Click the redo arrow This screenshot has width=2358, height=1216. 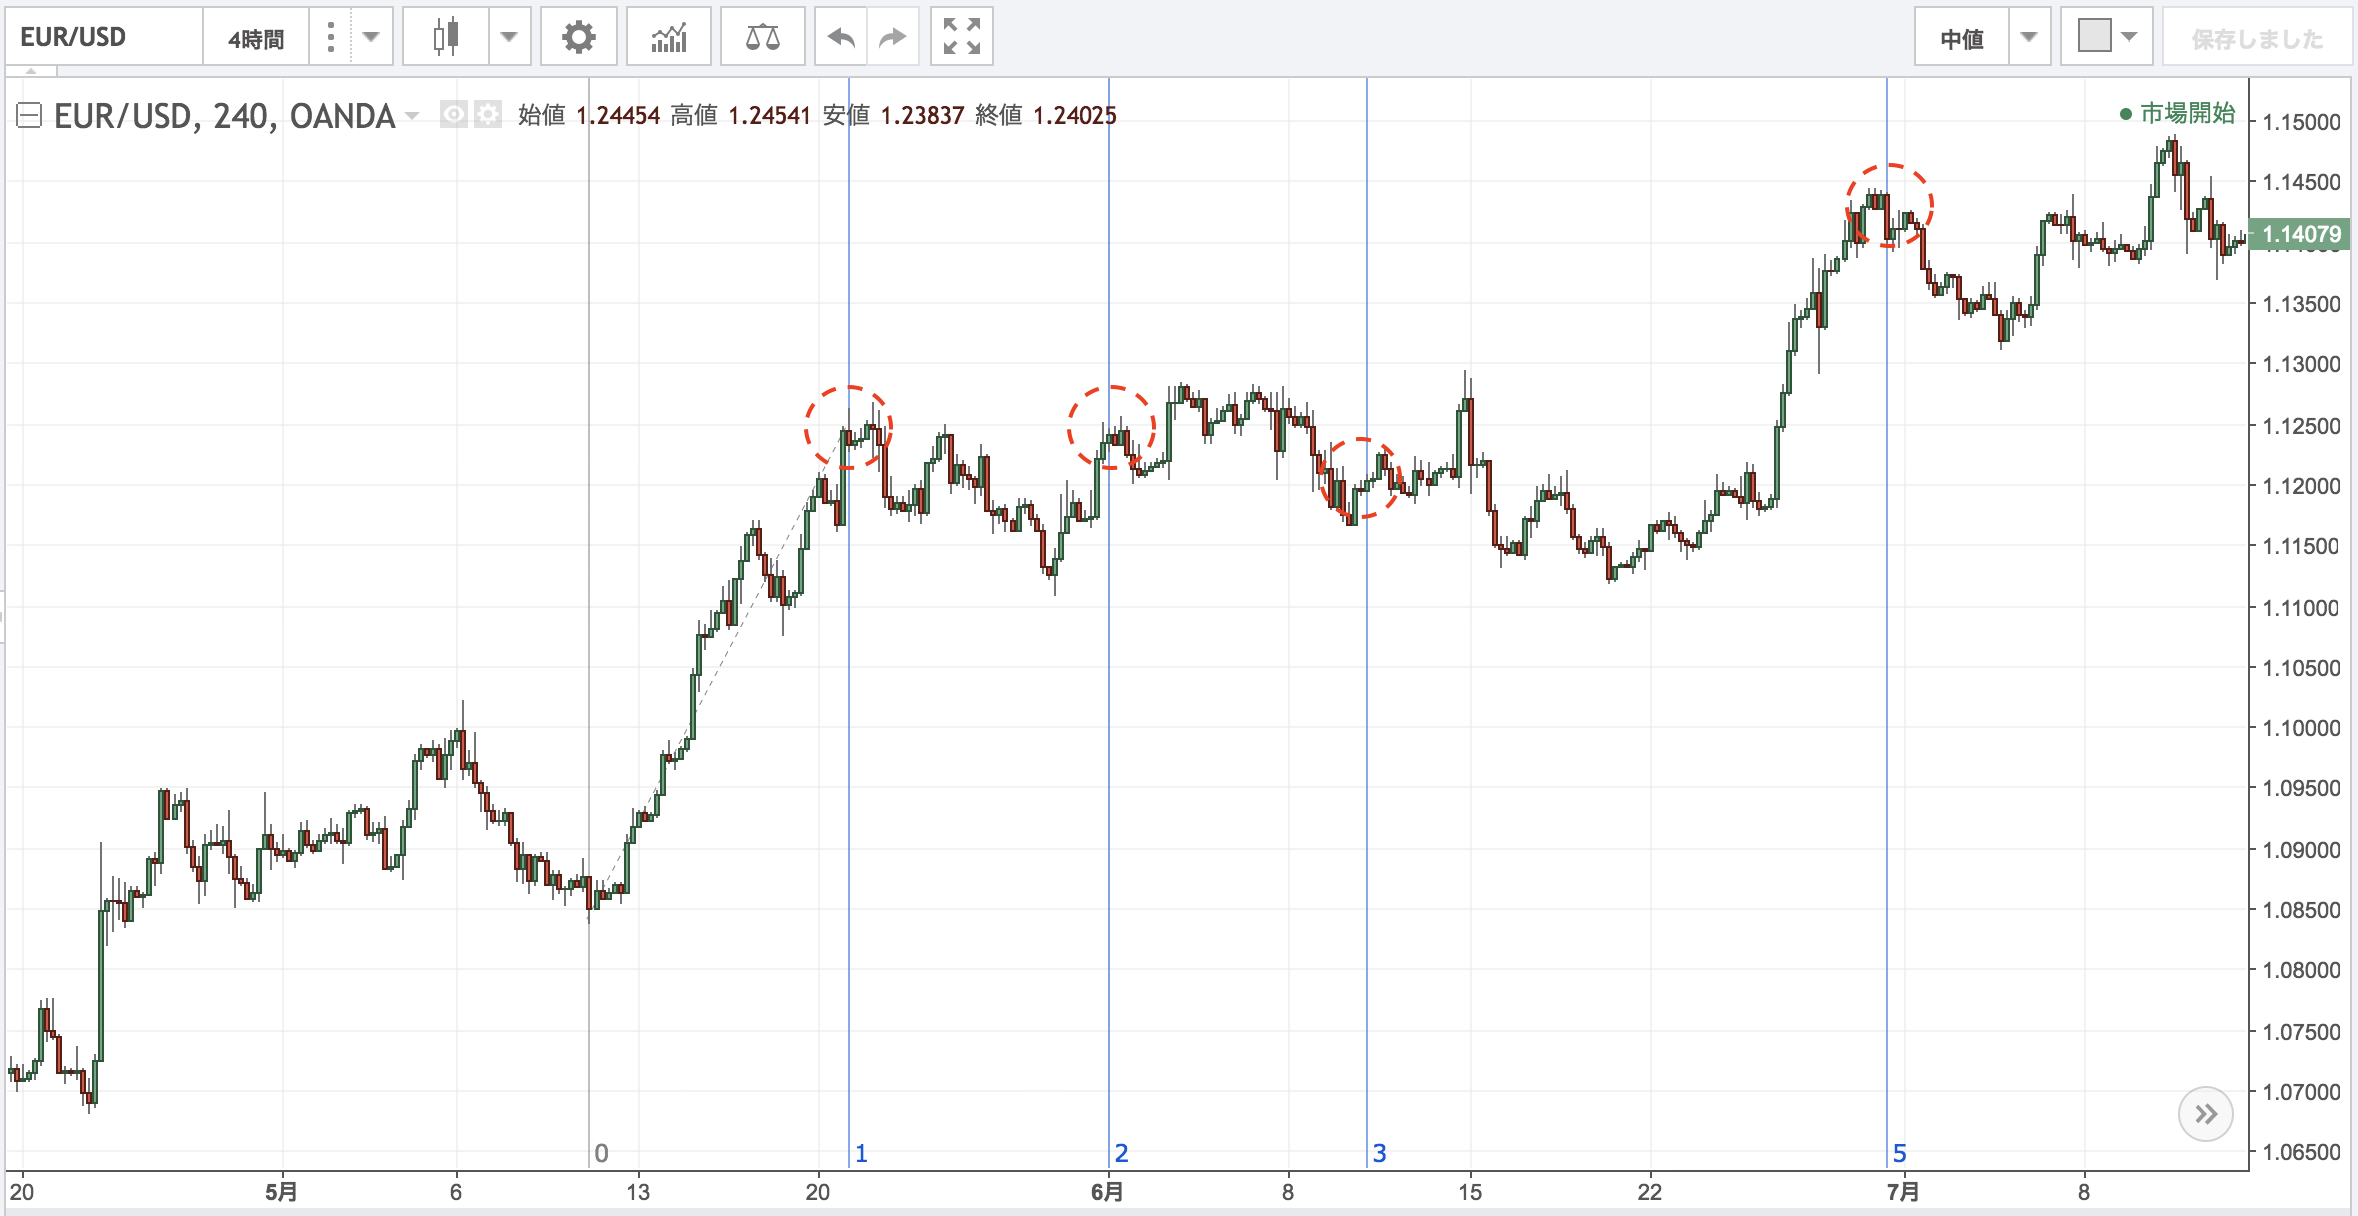(892, 38)
